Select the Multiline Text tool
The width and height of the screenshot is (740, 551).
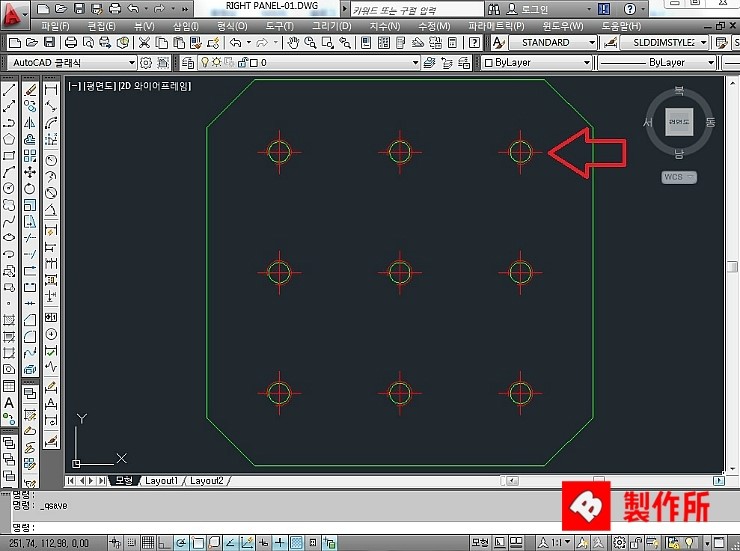coord(9,403)
